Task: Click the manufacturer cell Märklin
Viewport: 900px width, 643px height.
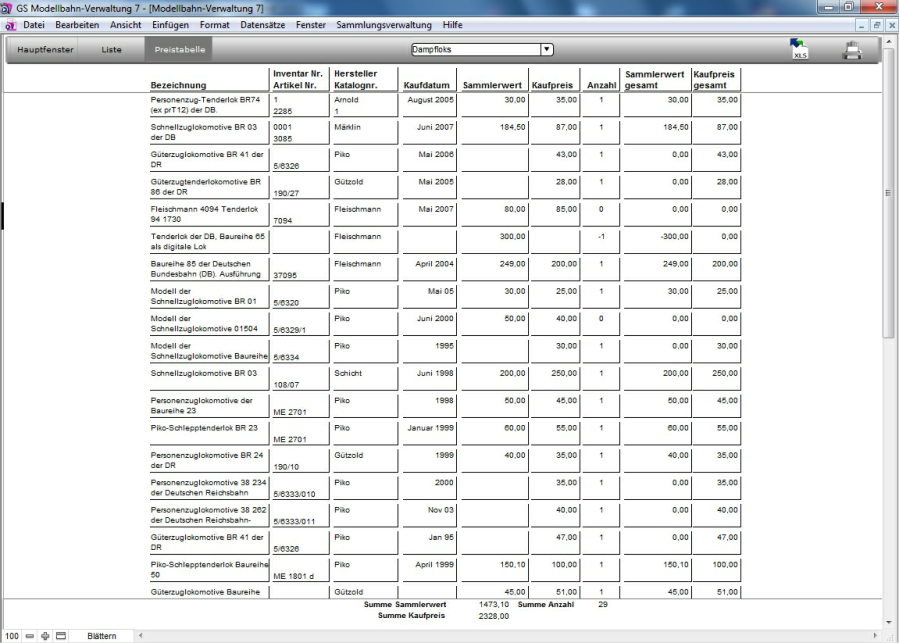Action: pos(347,127)
